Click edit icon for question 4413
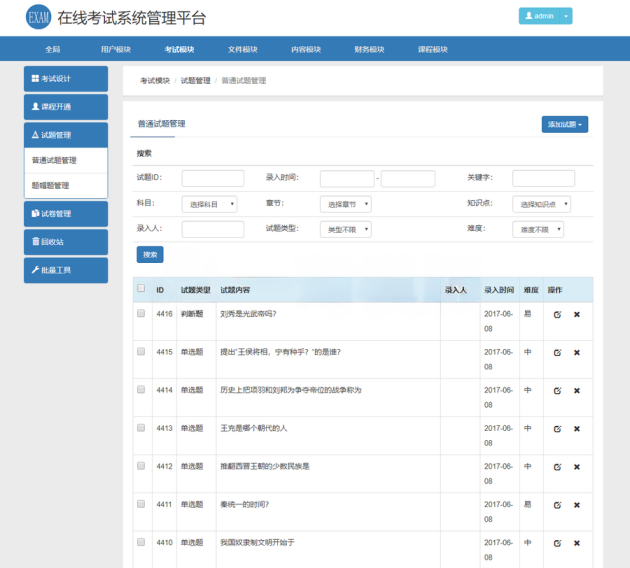Viewport: 630px width, 568px height. click(557, 428)
